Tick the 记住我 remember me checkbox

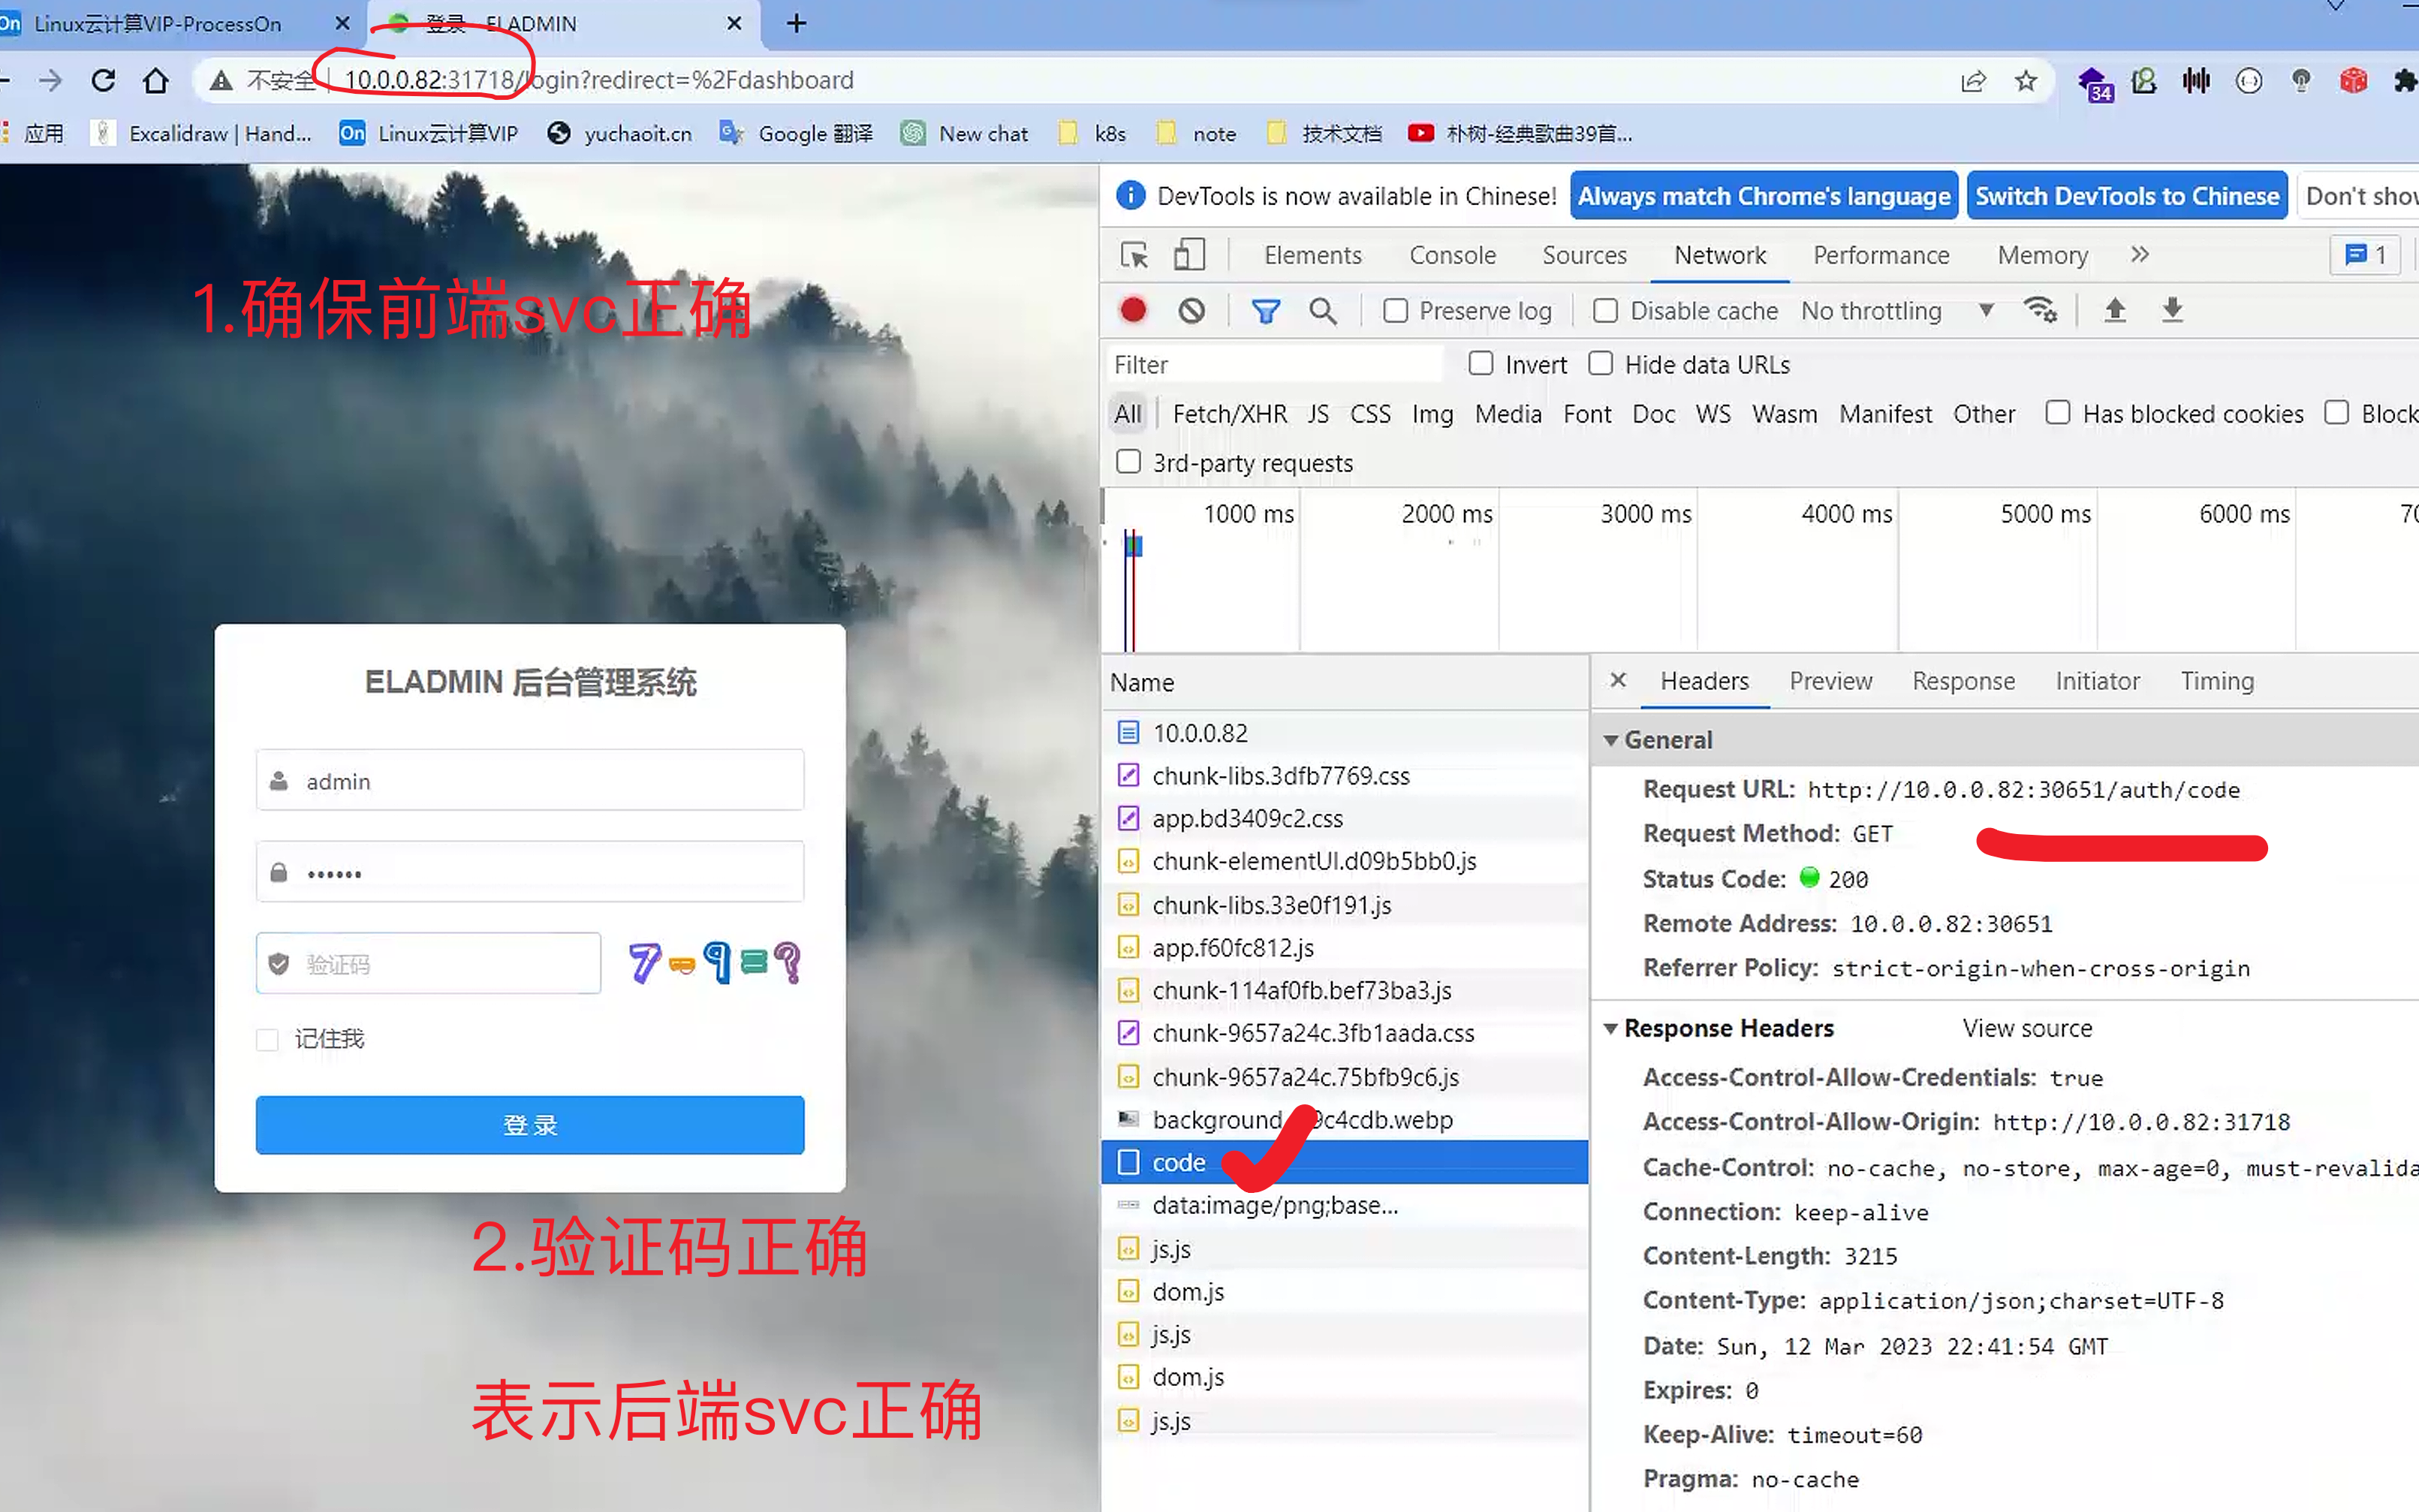[x=267, y=1040]
